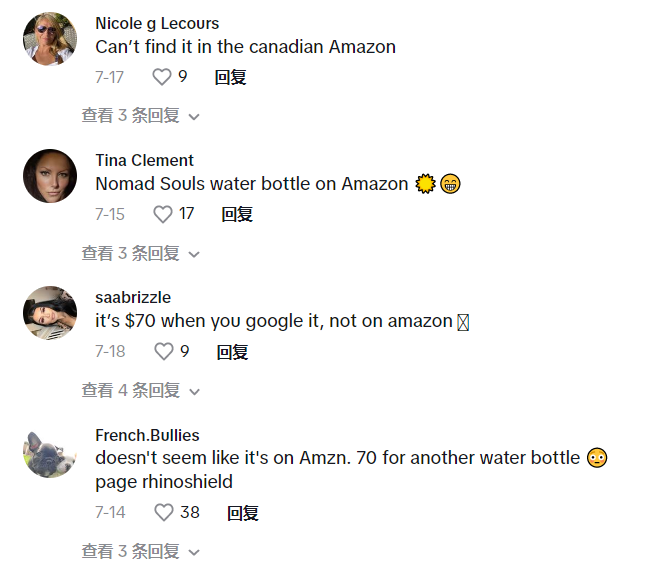
Task: Reply to French.Bullies' comment
Action: (242, 513)
